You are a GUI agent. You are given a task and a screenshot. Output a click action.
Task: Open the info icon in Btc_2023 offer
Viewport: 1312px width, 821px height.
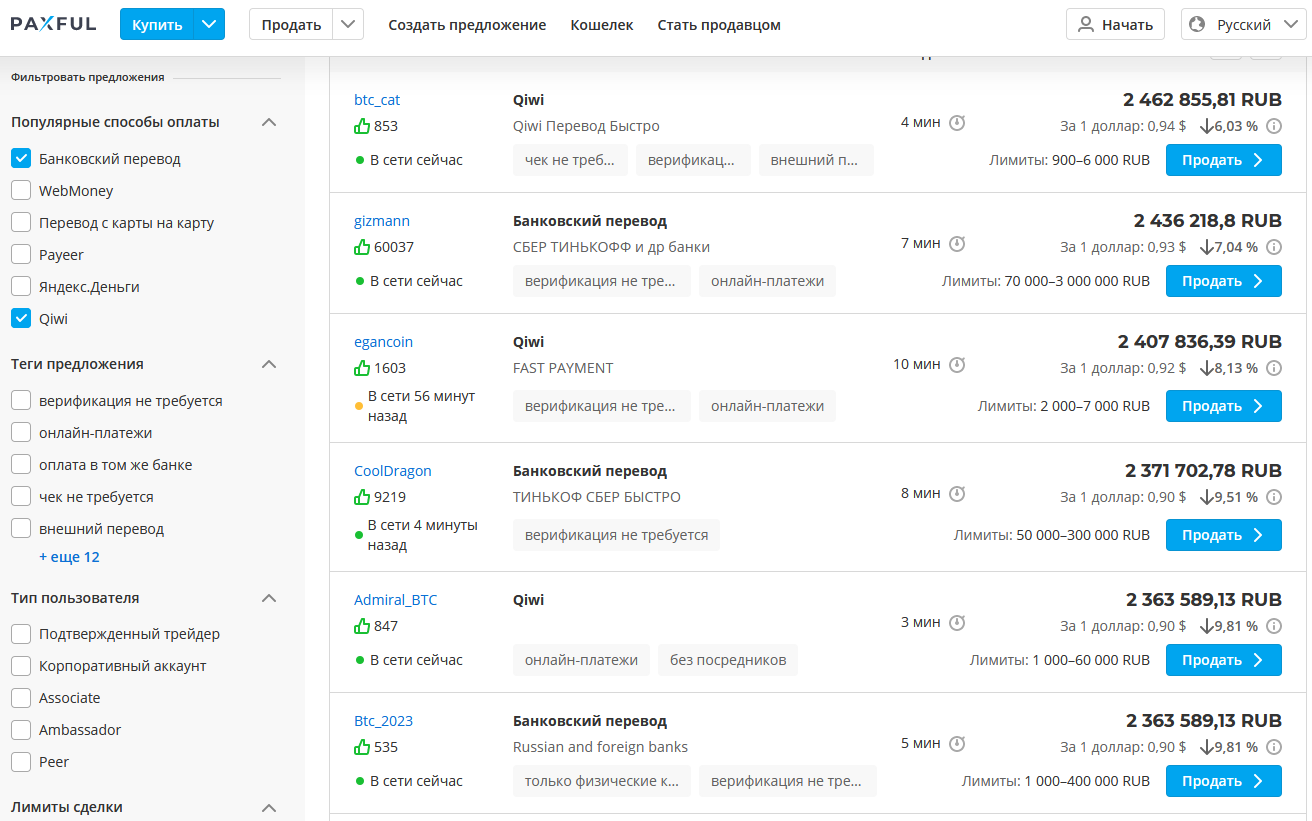pyautogui.click(x=1274, y=747)
